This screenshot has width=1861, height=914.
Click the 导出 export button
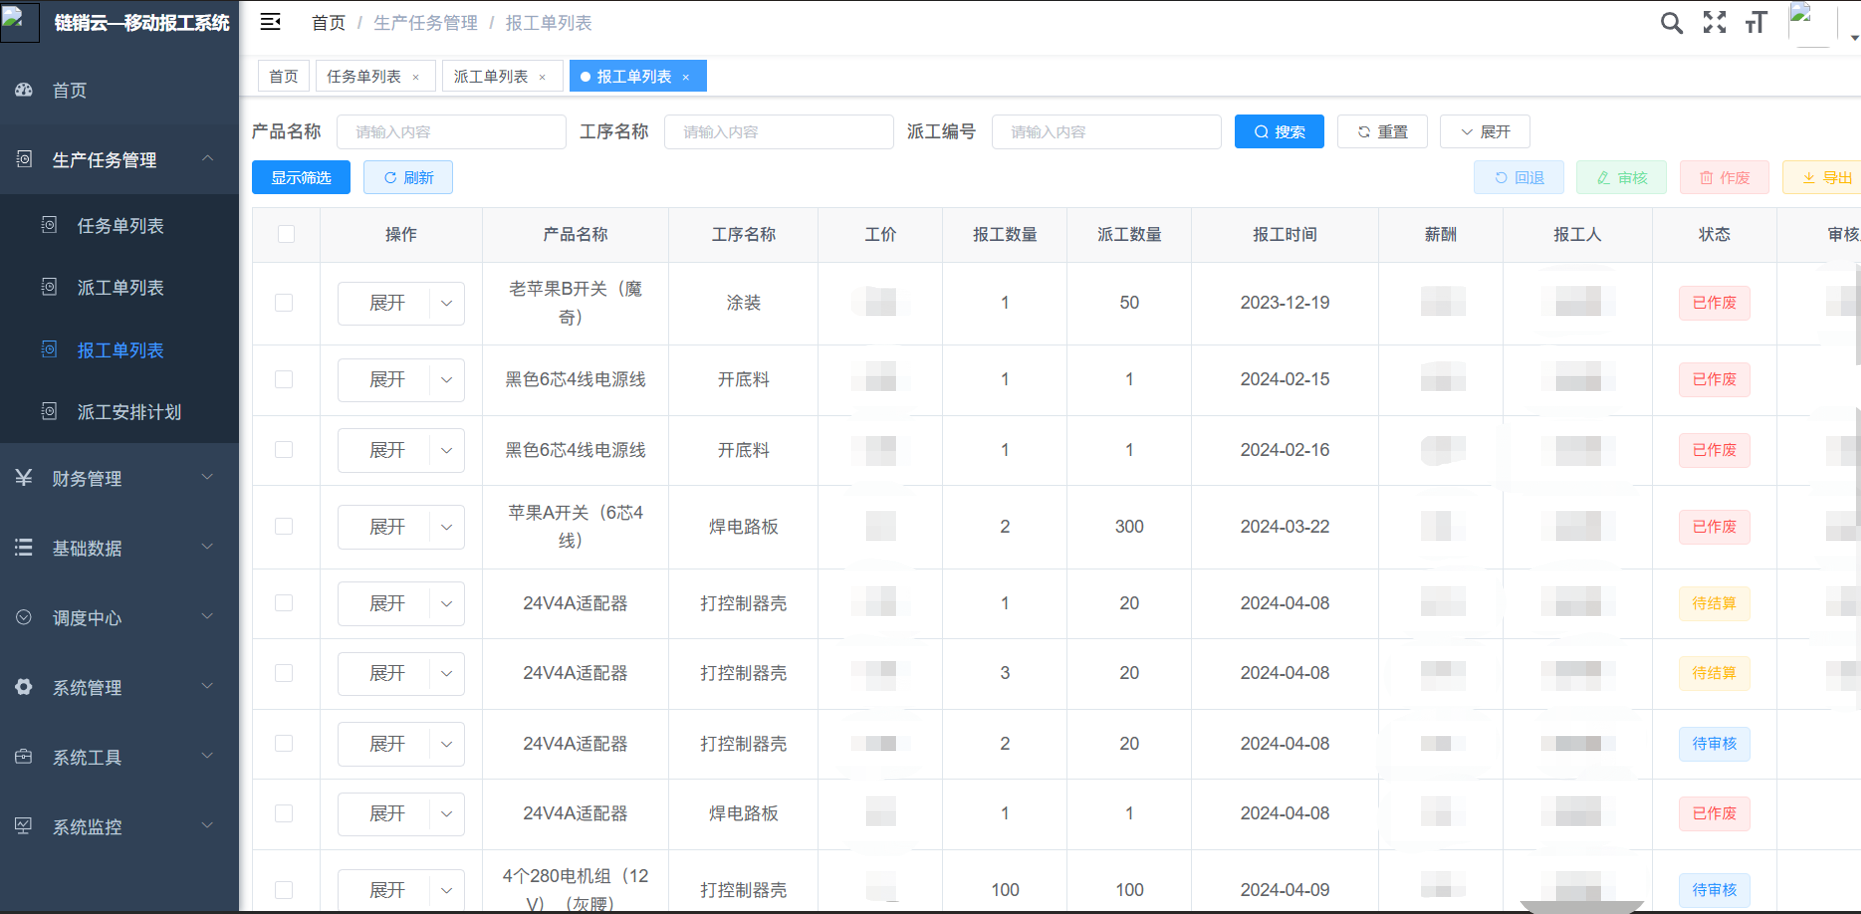click(1824, 178)
